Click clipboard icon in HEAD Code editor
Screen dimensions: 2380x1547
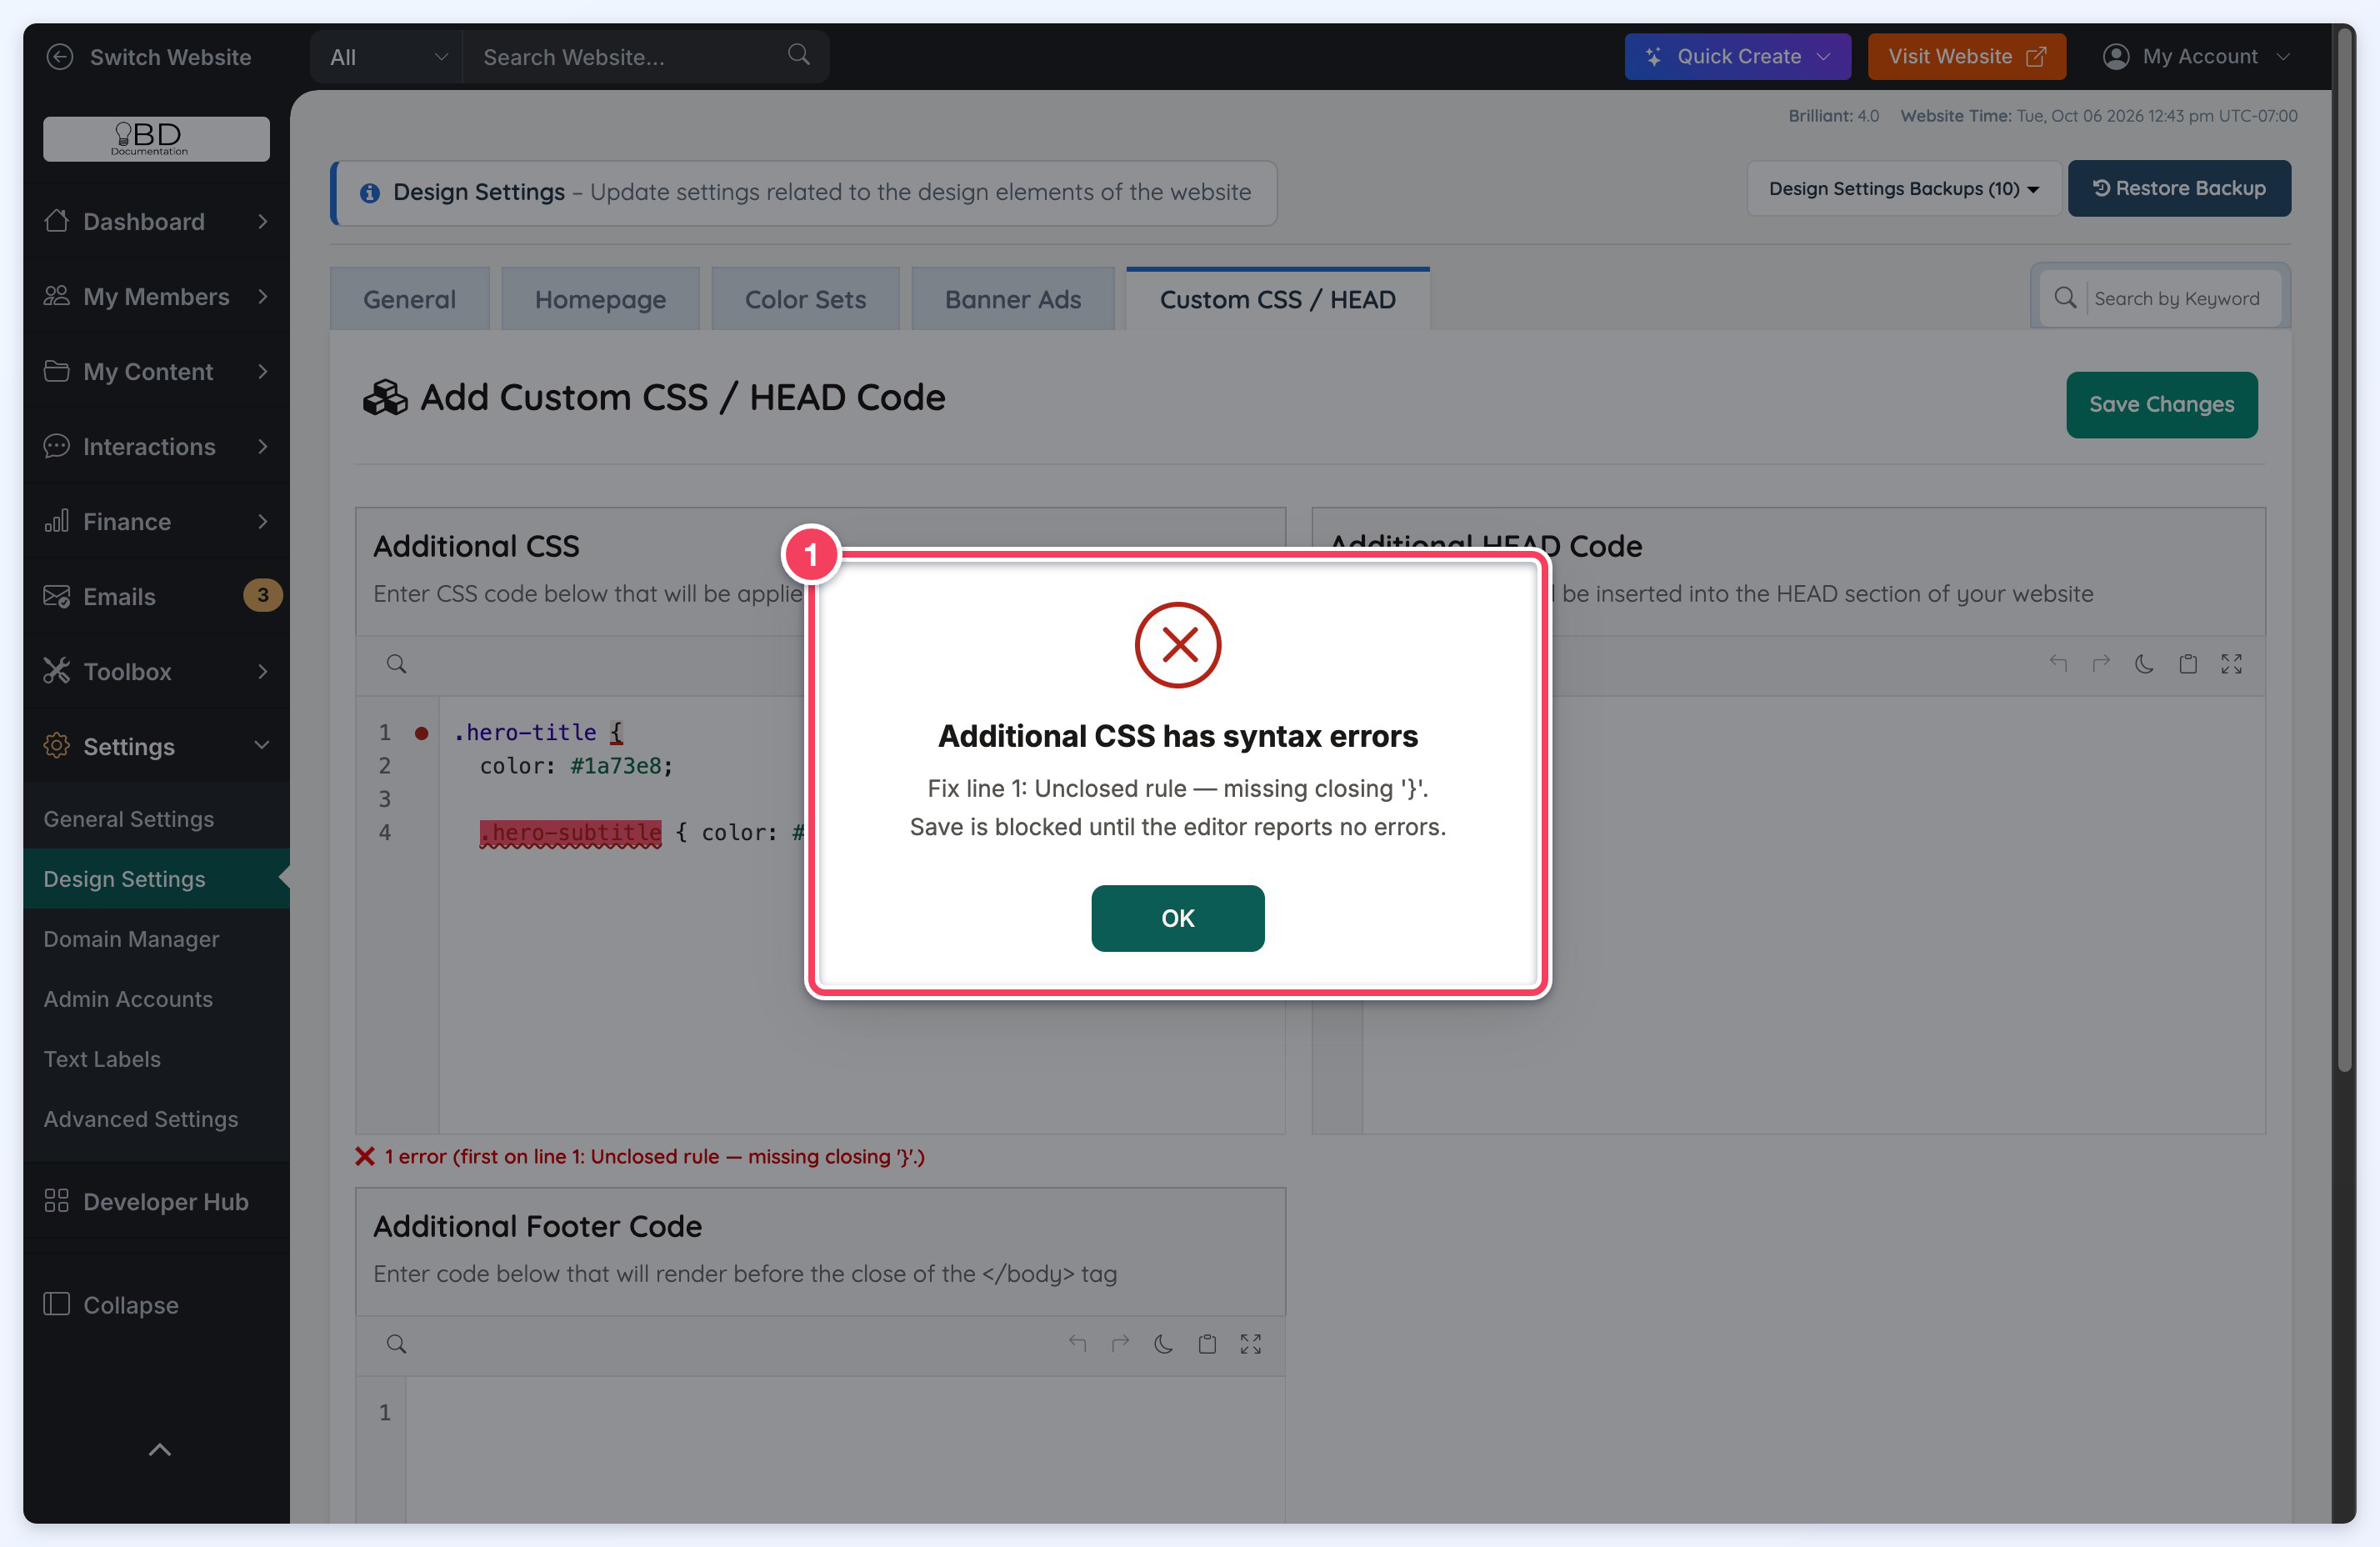pyautogui.click(x=2188, y=663)
